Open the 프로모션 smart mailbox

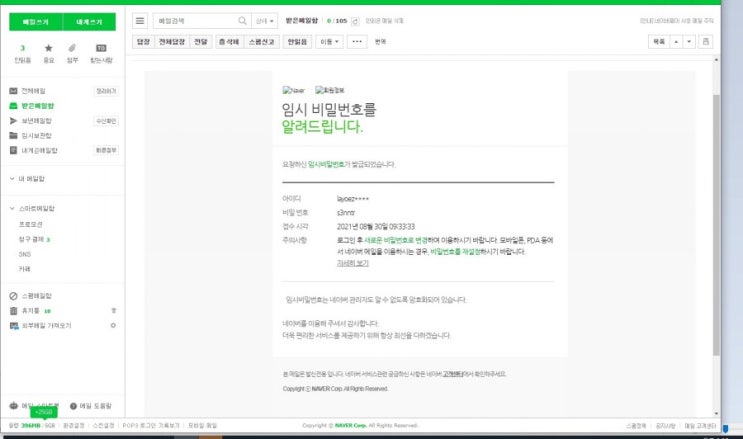[30, 224]
